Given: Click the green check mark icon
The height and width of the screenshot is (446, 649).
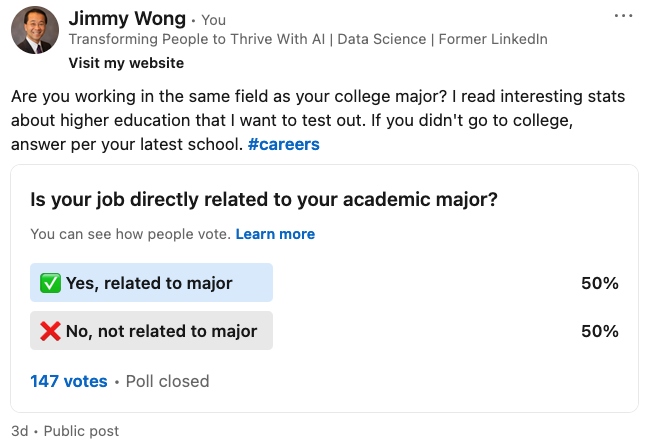Looking at the screenshot, I should click(x=50, y=283).
